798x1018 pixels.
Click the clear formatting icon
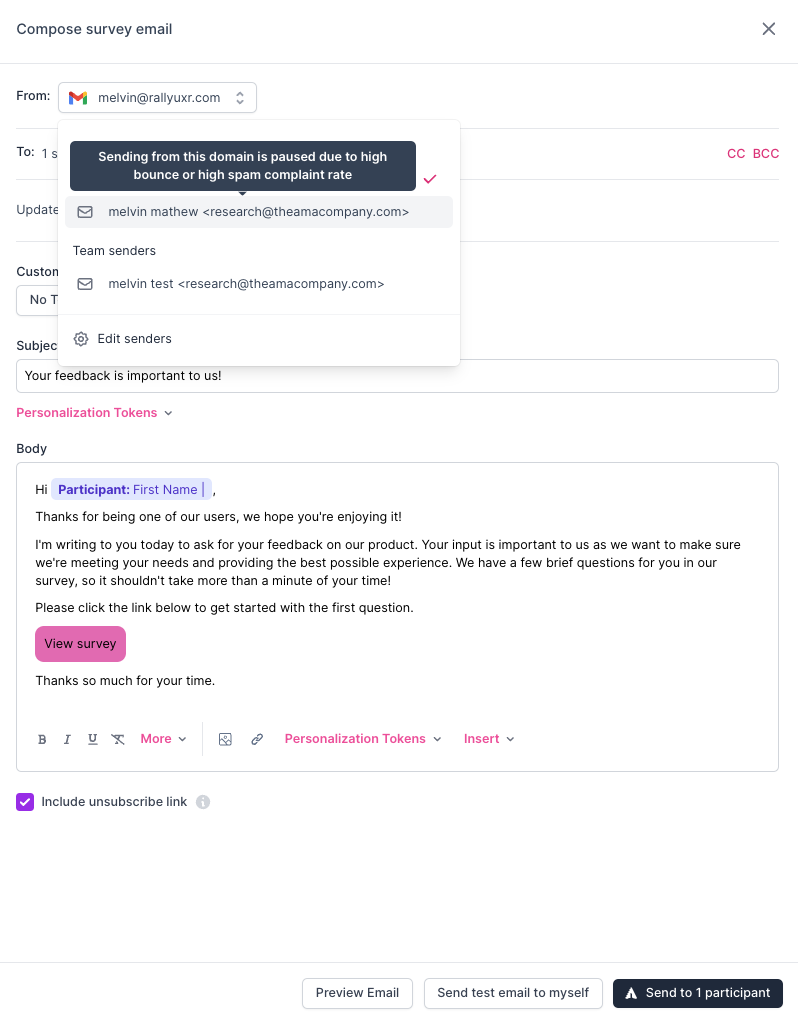point(118,739)
